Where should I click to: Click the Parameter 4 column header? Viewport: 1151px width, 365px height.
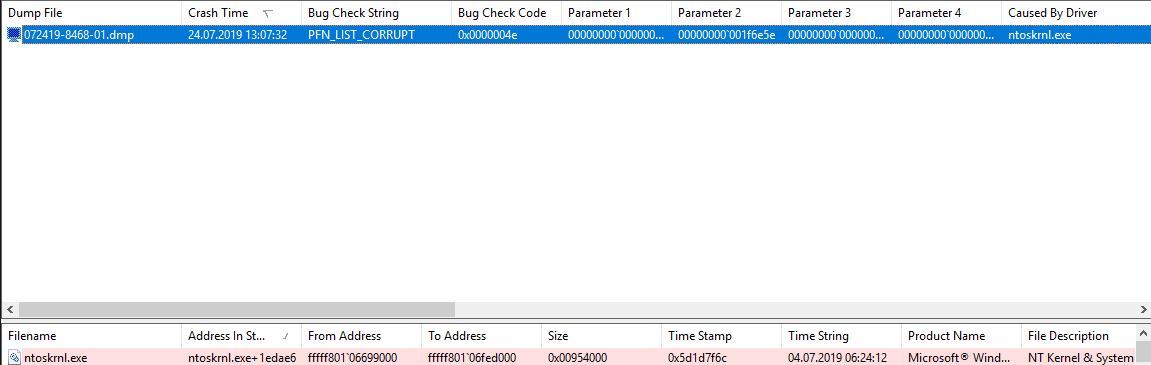[947, 12]
